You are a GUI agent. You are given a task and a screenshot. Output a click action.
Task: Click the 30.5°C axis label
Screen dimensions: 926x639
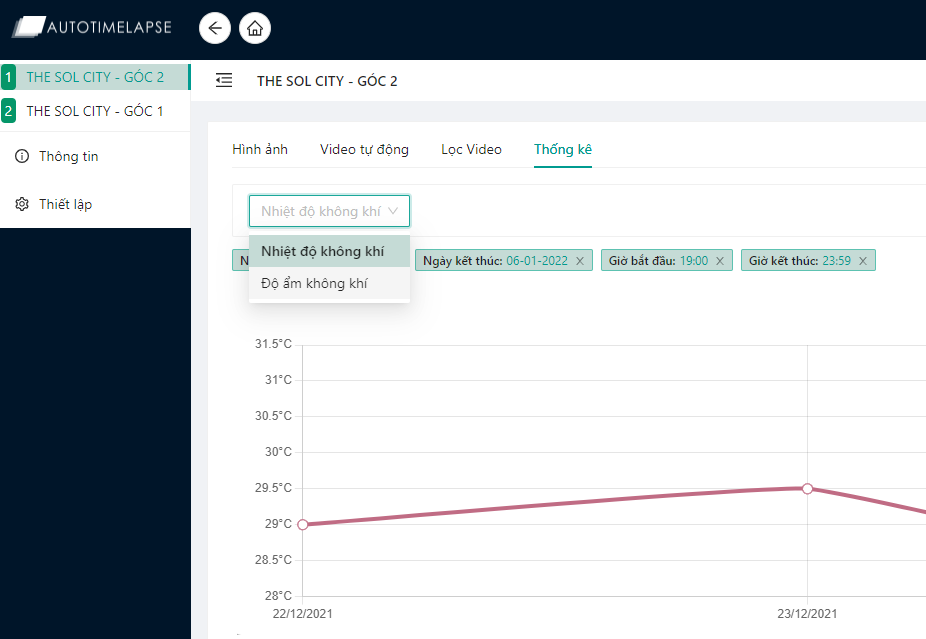tap(273, 416)
